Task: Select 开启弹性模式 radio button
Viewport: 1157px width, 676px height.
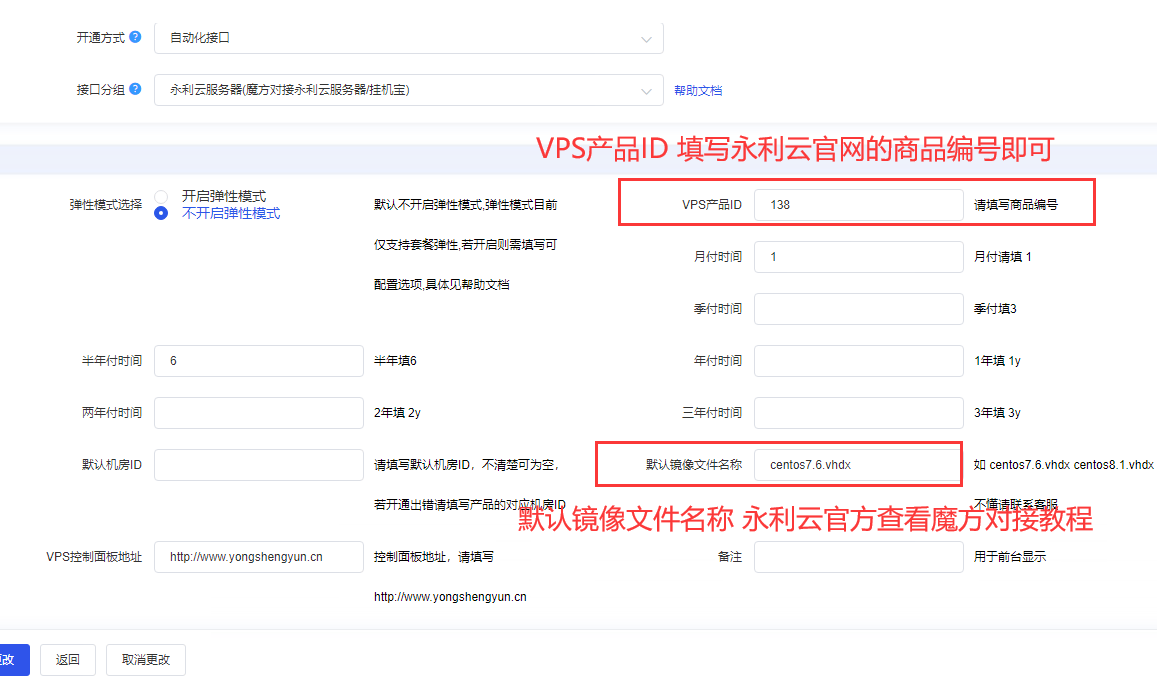Action: pos(161,197)
